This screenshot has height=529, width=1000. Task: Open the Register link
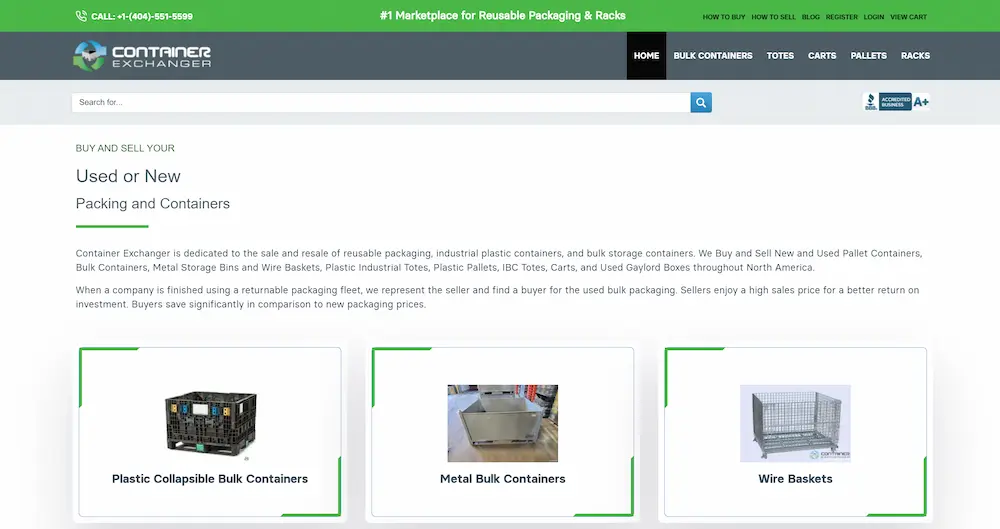pyautogui.click(x=842, y=17)
